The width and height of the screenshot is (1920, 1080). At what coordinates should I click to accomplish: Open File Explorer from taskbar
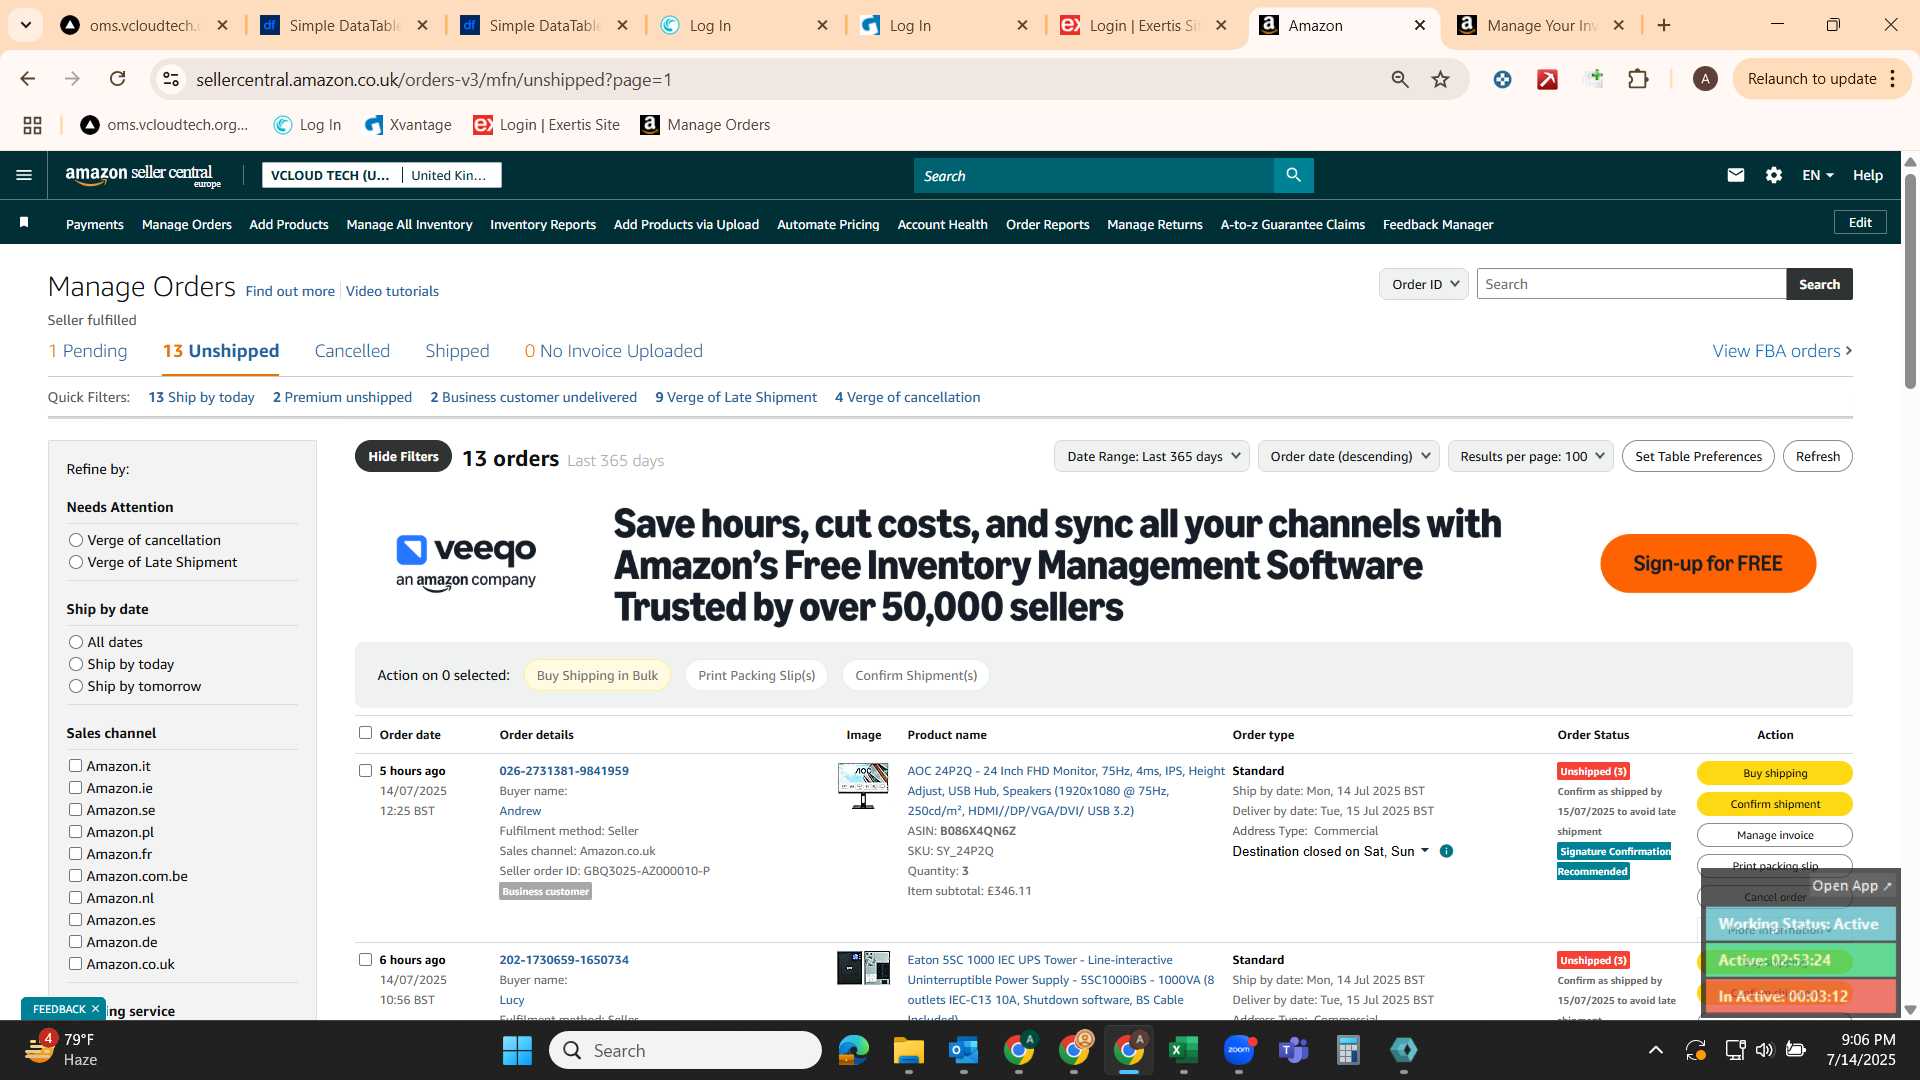click(x=908, y=1050)
